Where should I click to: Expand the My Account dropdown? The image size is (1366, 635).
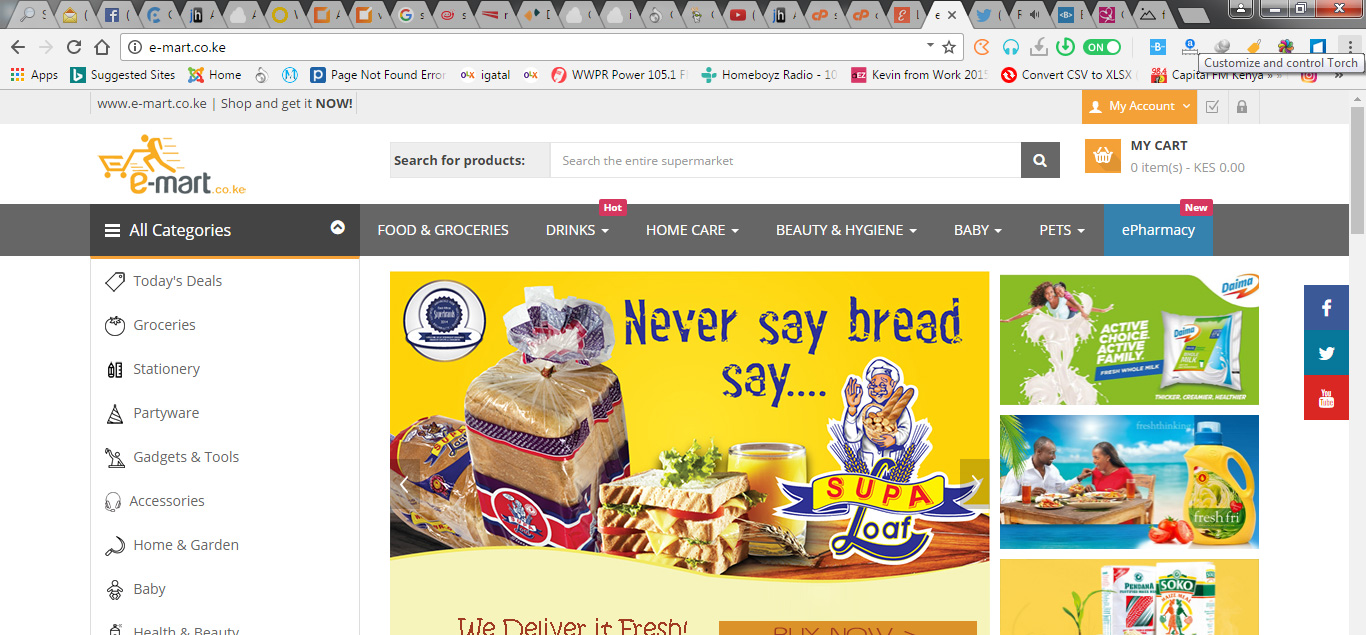tap(1139, 106)
